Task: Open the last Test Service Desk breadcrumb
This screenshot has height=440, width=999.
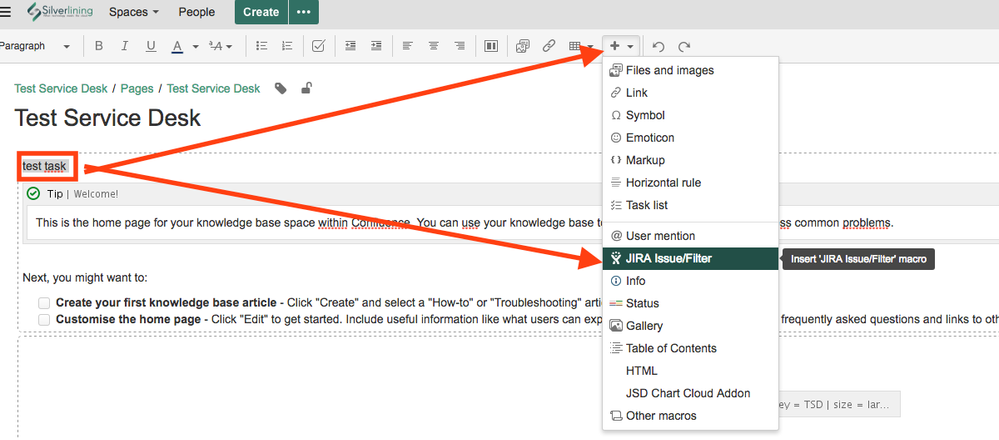Action: [x=213, y=89]
